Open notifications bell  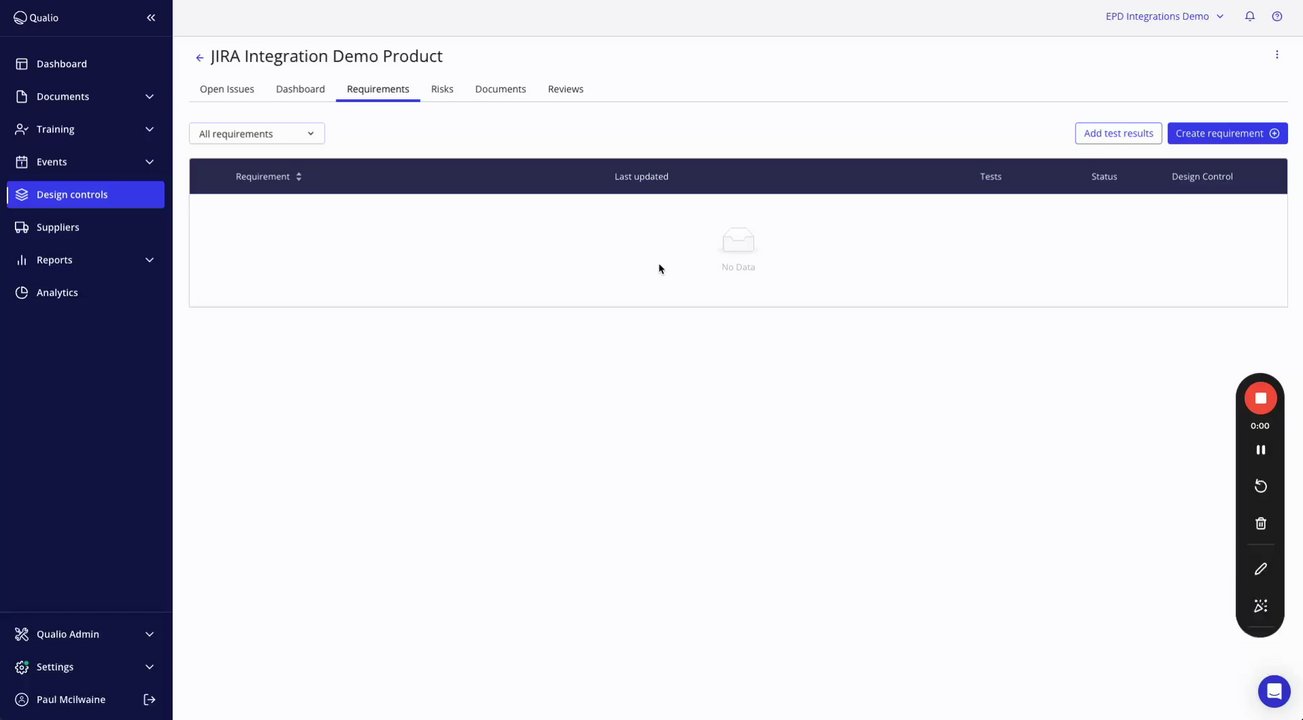pyautogui.click(x=1250, y=17)
